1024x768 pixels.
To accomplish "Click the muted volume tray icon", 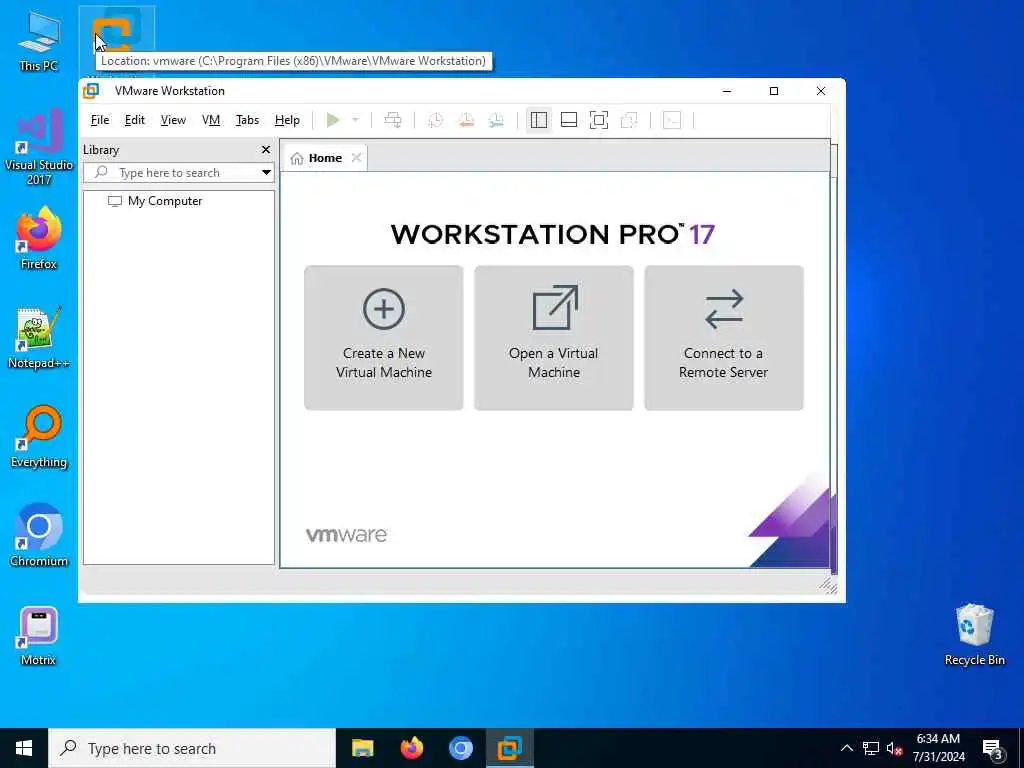I will (x=894, y=748).
